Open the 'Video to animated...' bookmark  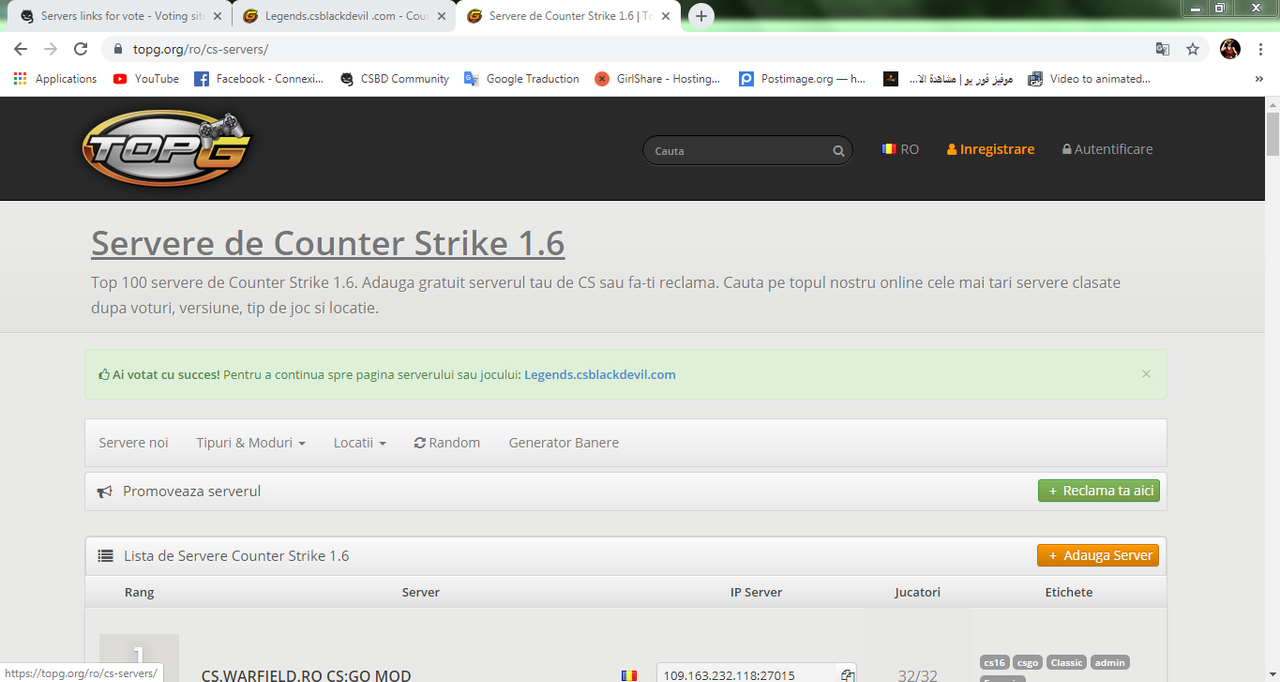[x=1089, y=79]
